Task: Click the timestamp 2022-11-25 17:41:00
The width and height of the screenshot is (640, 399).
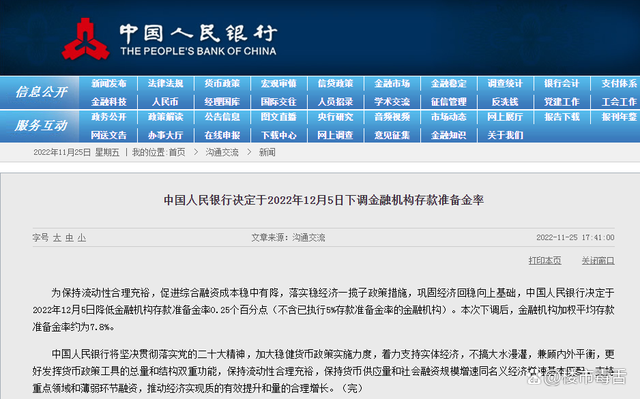Action: click(x=575, y=238)
